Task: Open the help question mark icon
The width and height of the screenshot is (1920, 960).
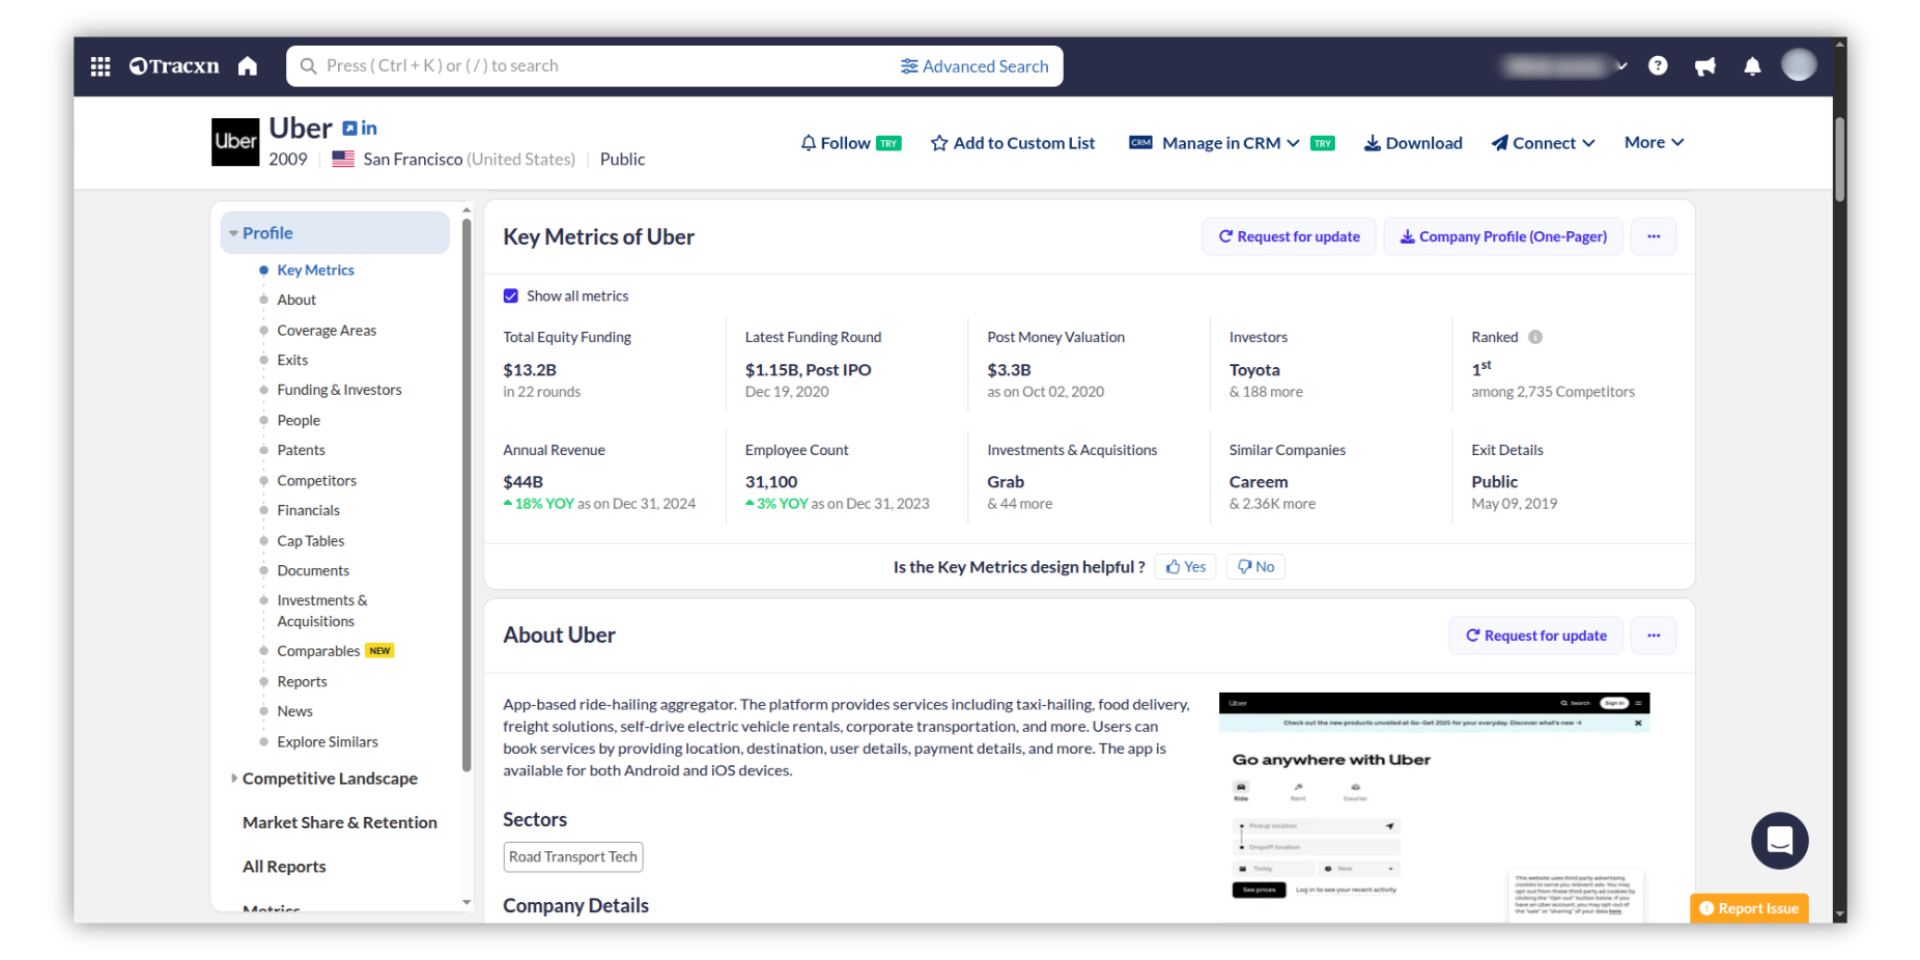Action: (1657, 66)
